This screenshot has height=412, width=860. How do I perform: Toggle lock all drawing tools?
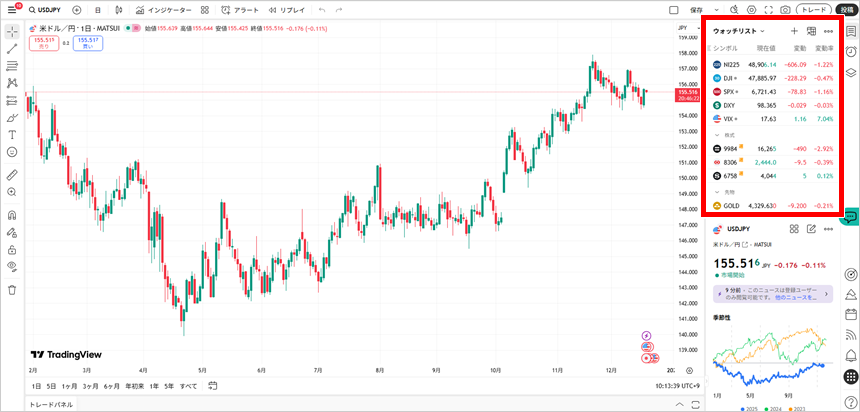pos(12,249)
